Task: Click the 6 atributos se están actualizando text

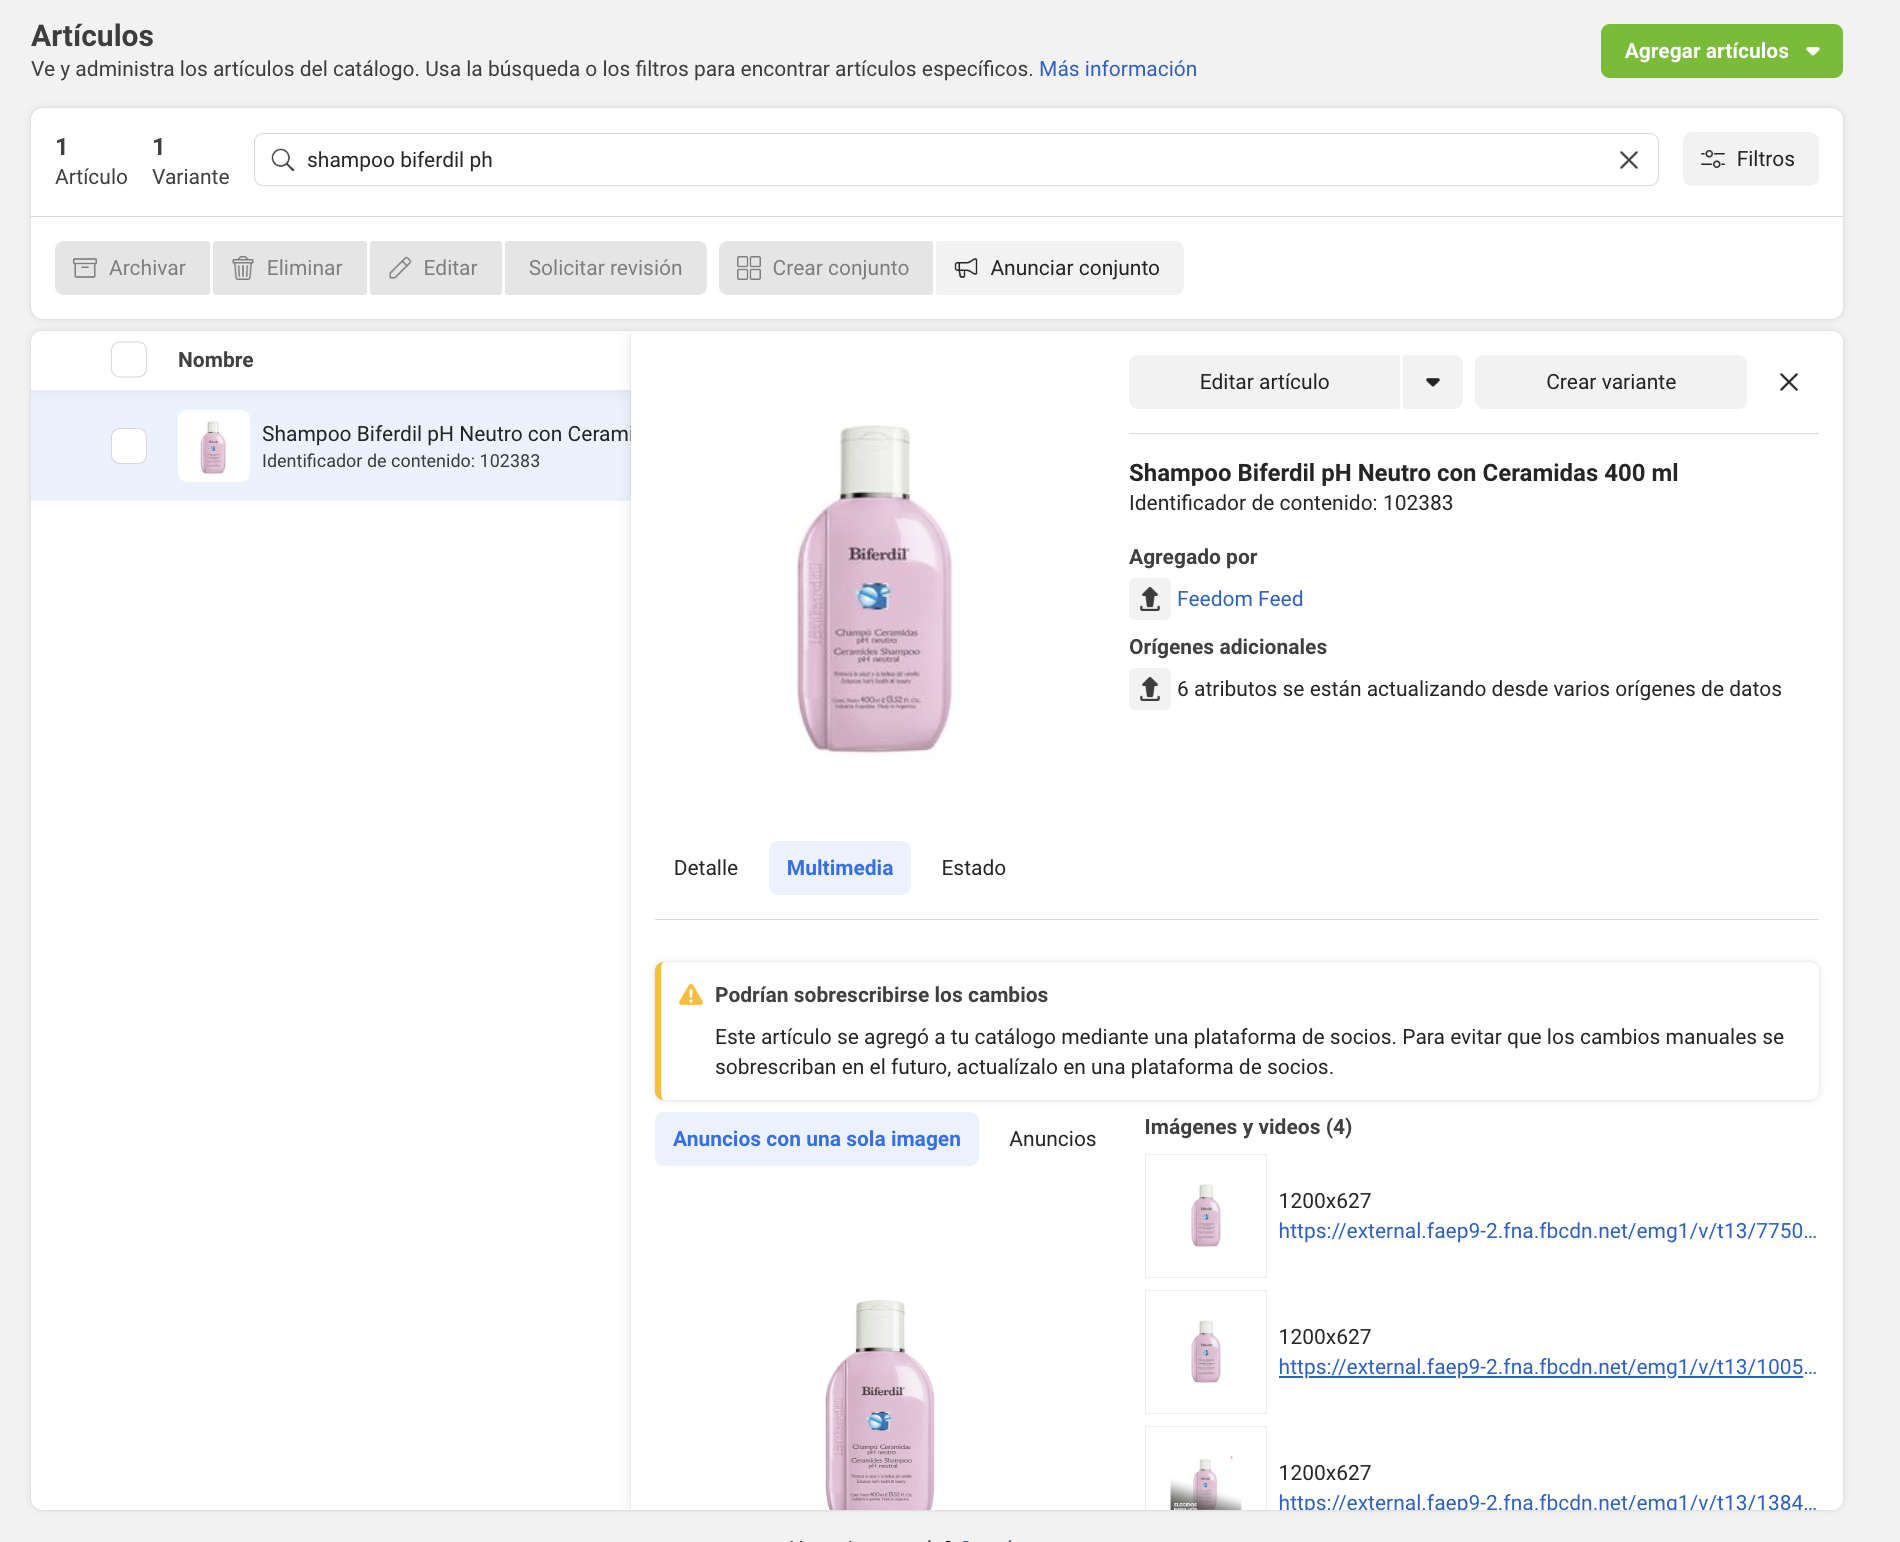Action: [x=1478, y=689]
